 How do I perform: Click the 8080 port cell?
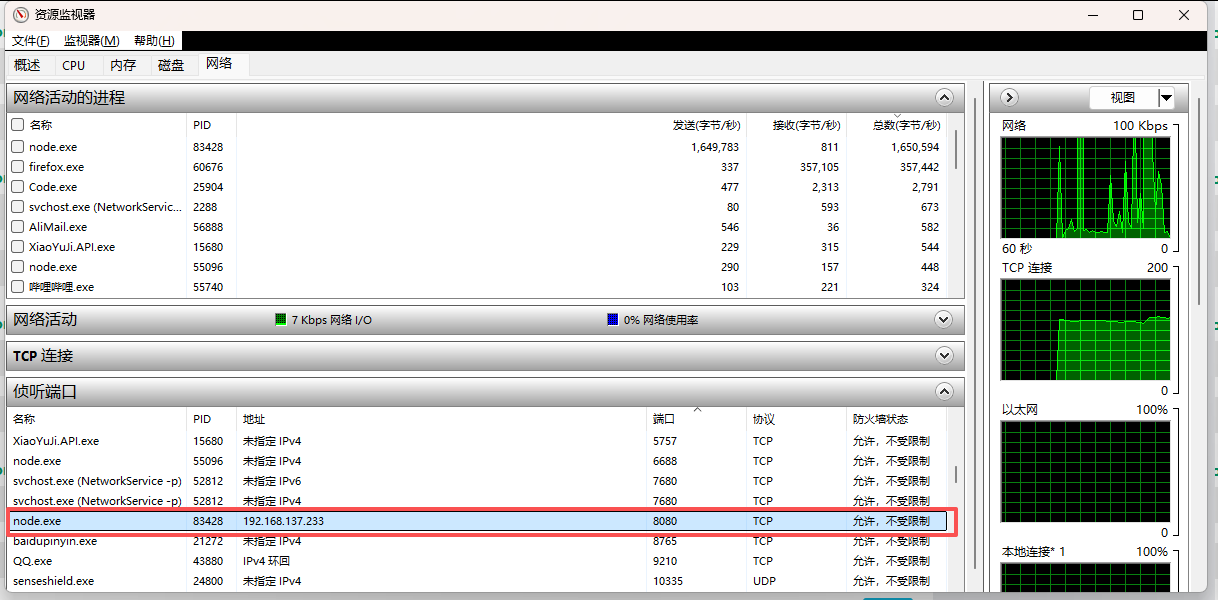(x=665, y=521)
